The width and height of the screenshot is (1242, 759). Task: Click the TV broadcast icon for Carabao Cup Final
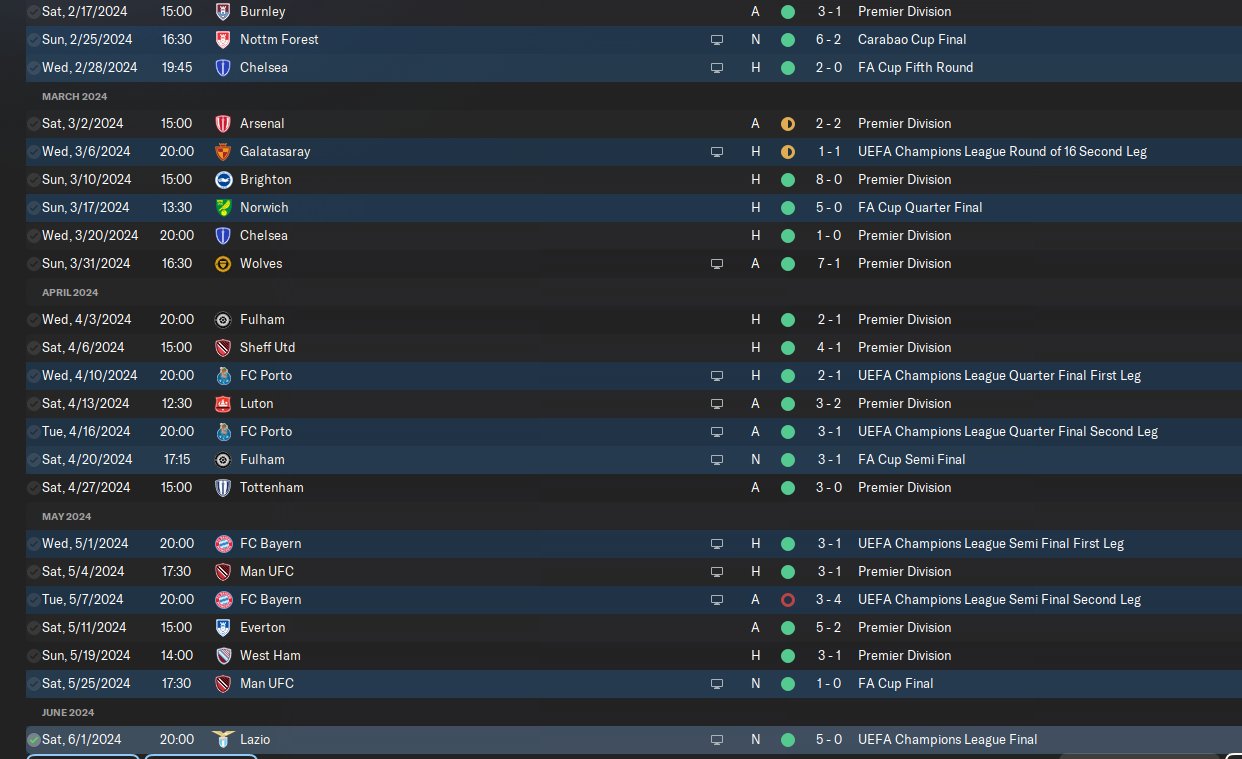(716, 40)
